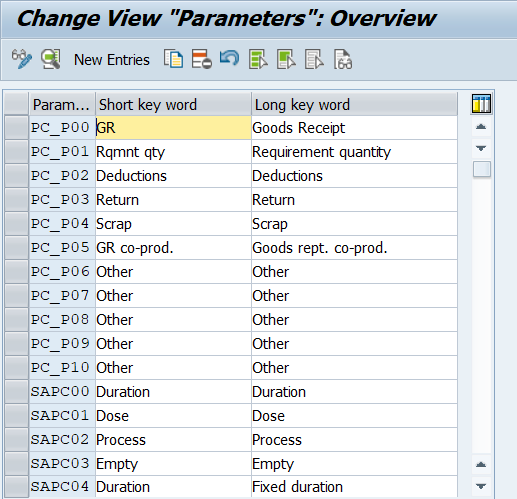Click the Copy As icon

[173, 59]
